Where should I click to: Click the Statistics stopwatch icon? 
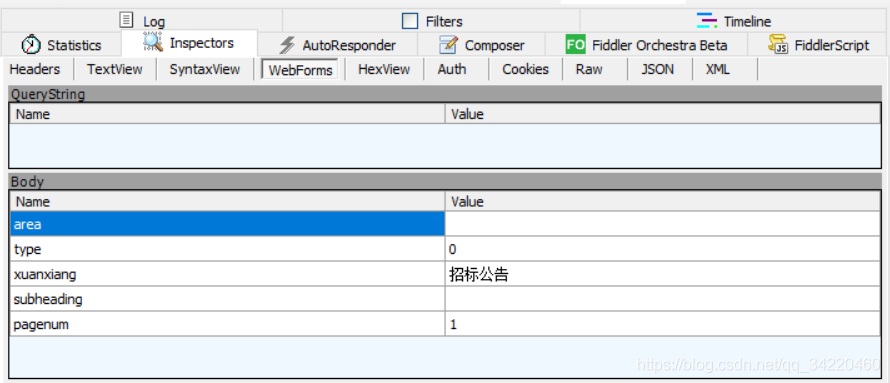point(31,44)
